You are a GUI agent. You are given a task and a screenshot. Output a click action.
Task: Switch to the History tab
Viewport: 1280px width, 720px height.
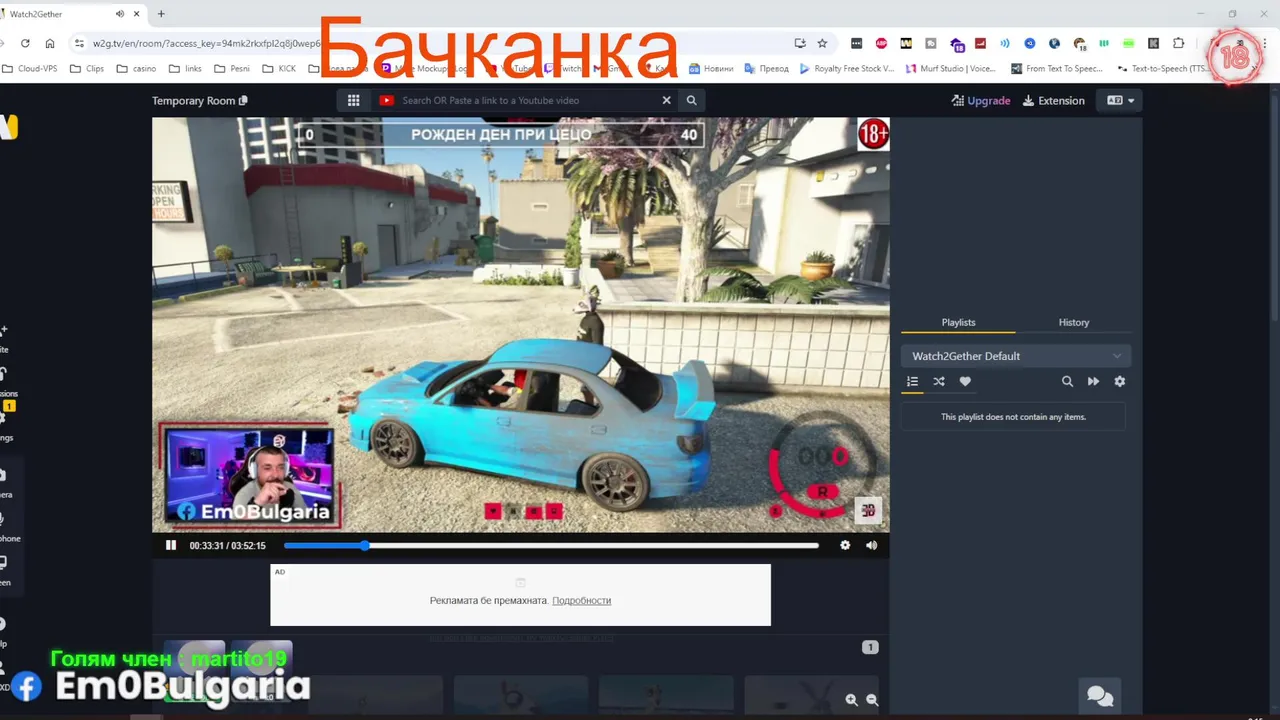coord(1074,322)
